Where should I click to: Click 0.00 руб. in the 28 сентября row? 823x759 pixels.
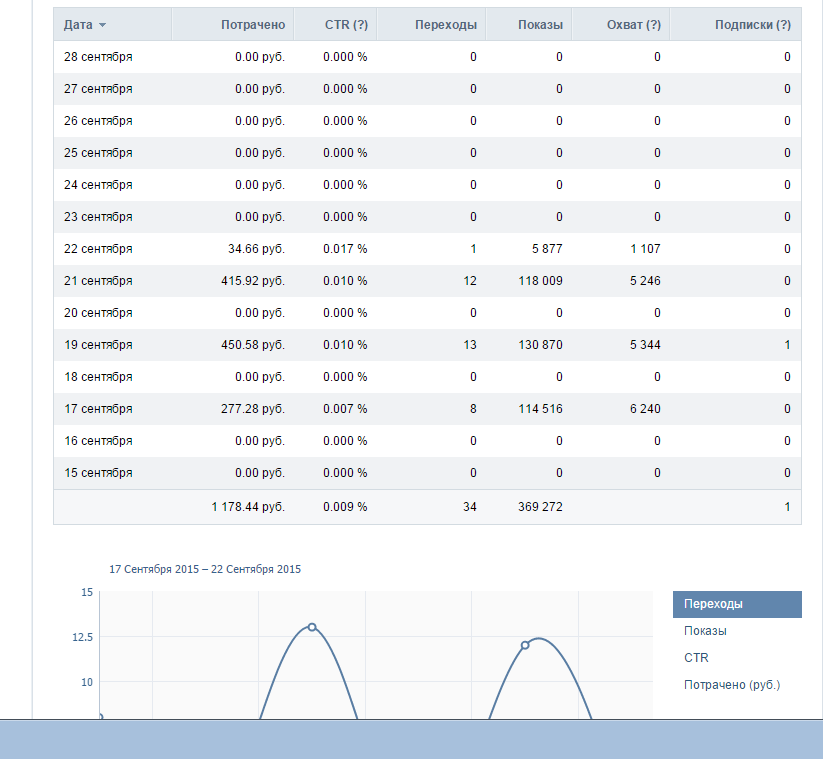260,57
